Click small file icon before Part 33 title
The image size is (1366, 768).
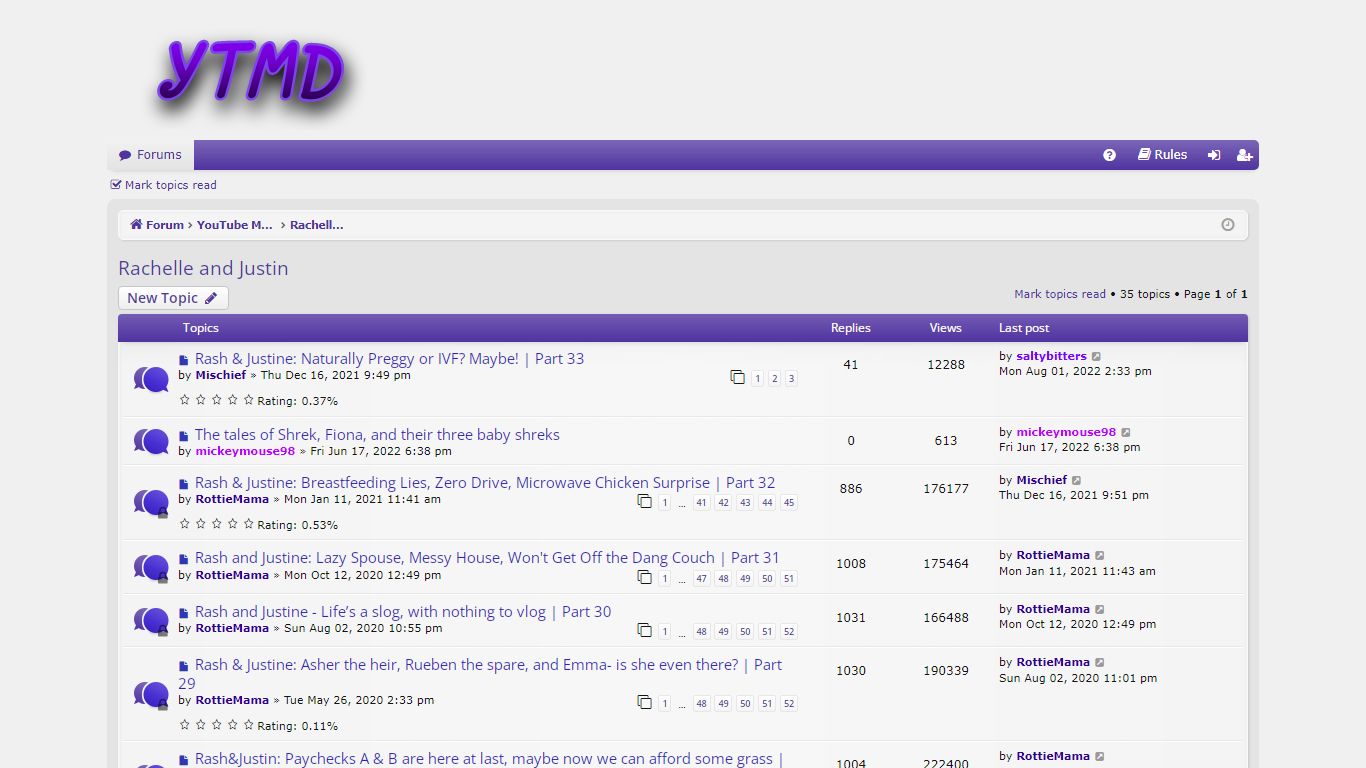[x=184, y=360]
